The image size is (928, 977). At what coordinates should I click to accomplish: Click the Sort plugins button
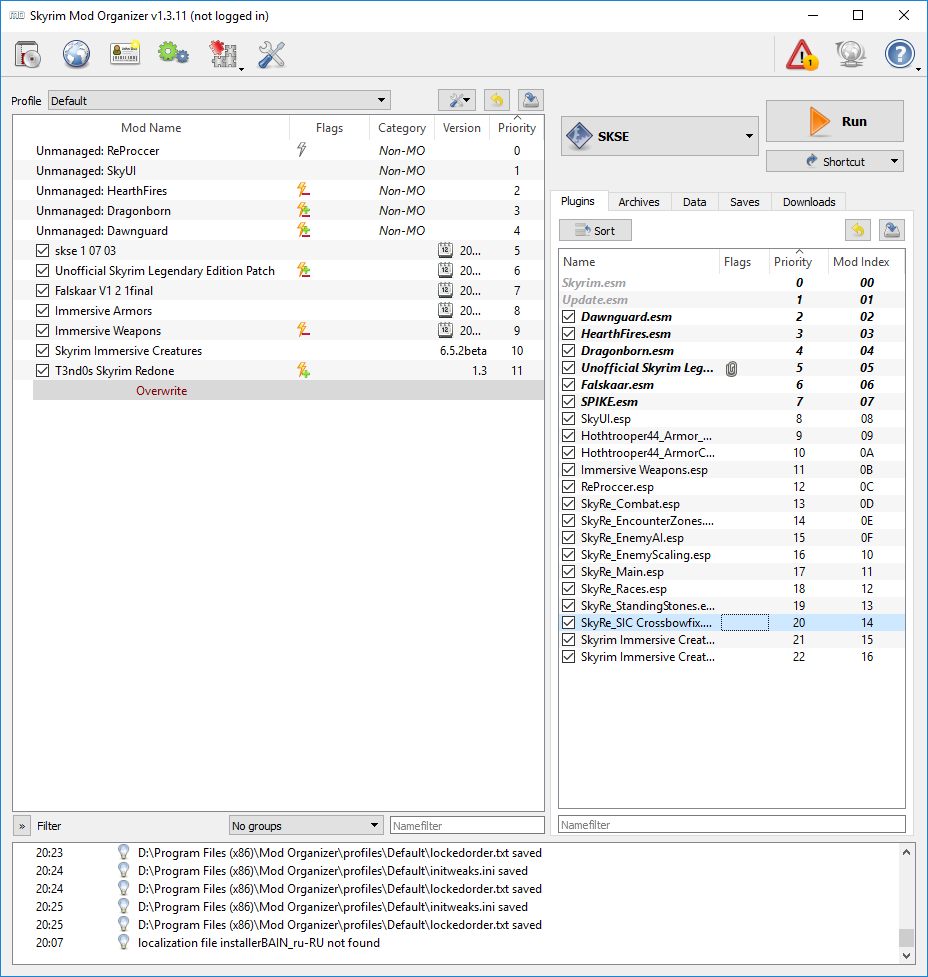coord(595,231)
